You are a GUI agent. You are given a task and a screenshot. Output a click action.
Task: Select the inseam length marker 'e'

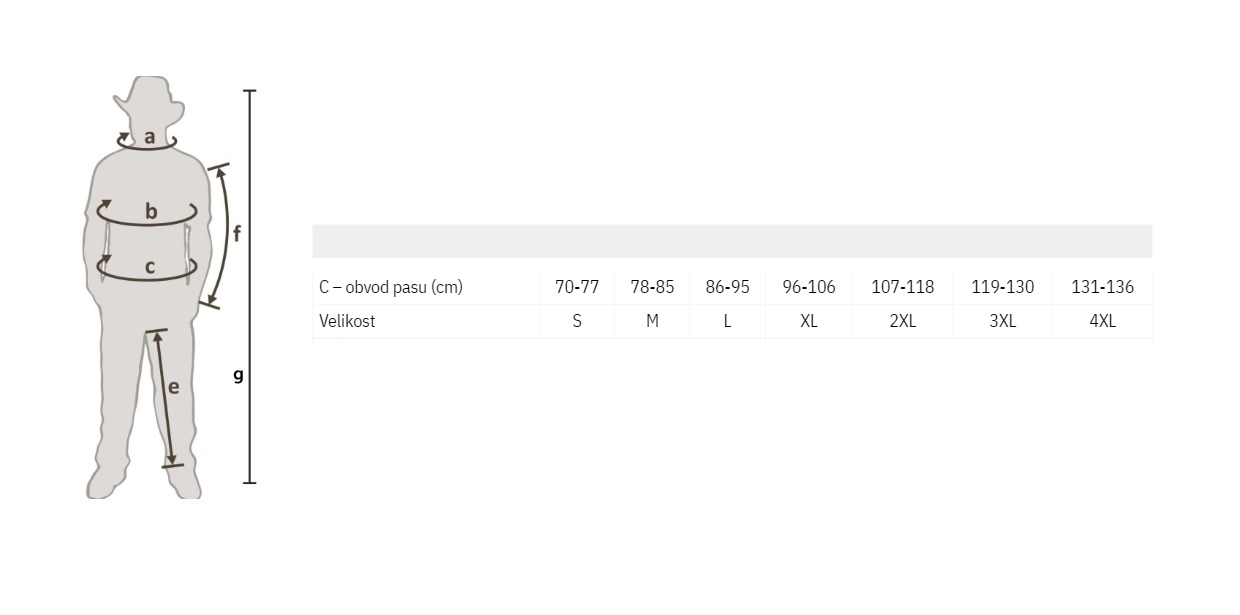click(x=173, y=387)
